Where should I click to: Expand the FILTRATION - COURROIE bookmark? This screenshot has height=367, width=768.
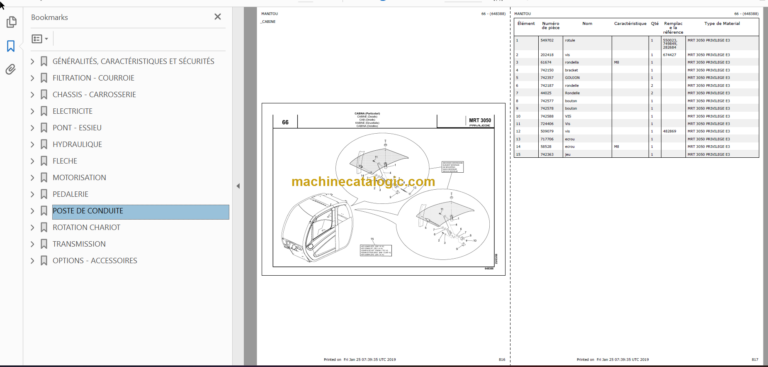click(x=33, y=78)
